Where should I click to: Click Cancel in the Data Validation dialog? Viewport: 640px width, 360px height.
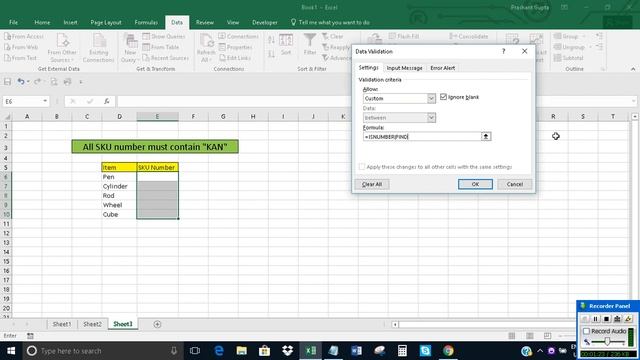[514, 184]
